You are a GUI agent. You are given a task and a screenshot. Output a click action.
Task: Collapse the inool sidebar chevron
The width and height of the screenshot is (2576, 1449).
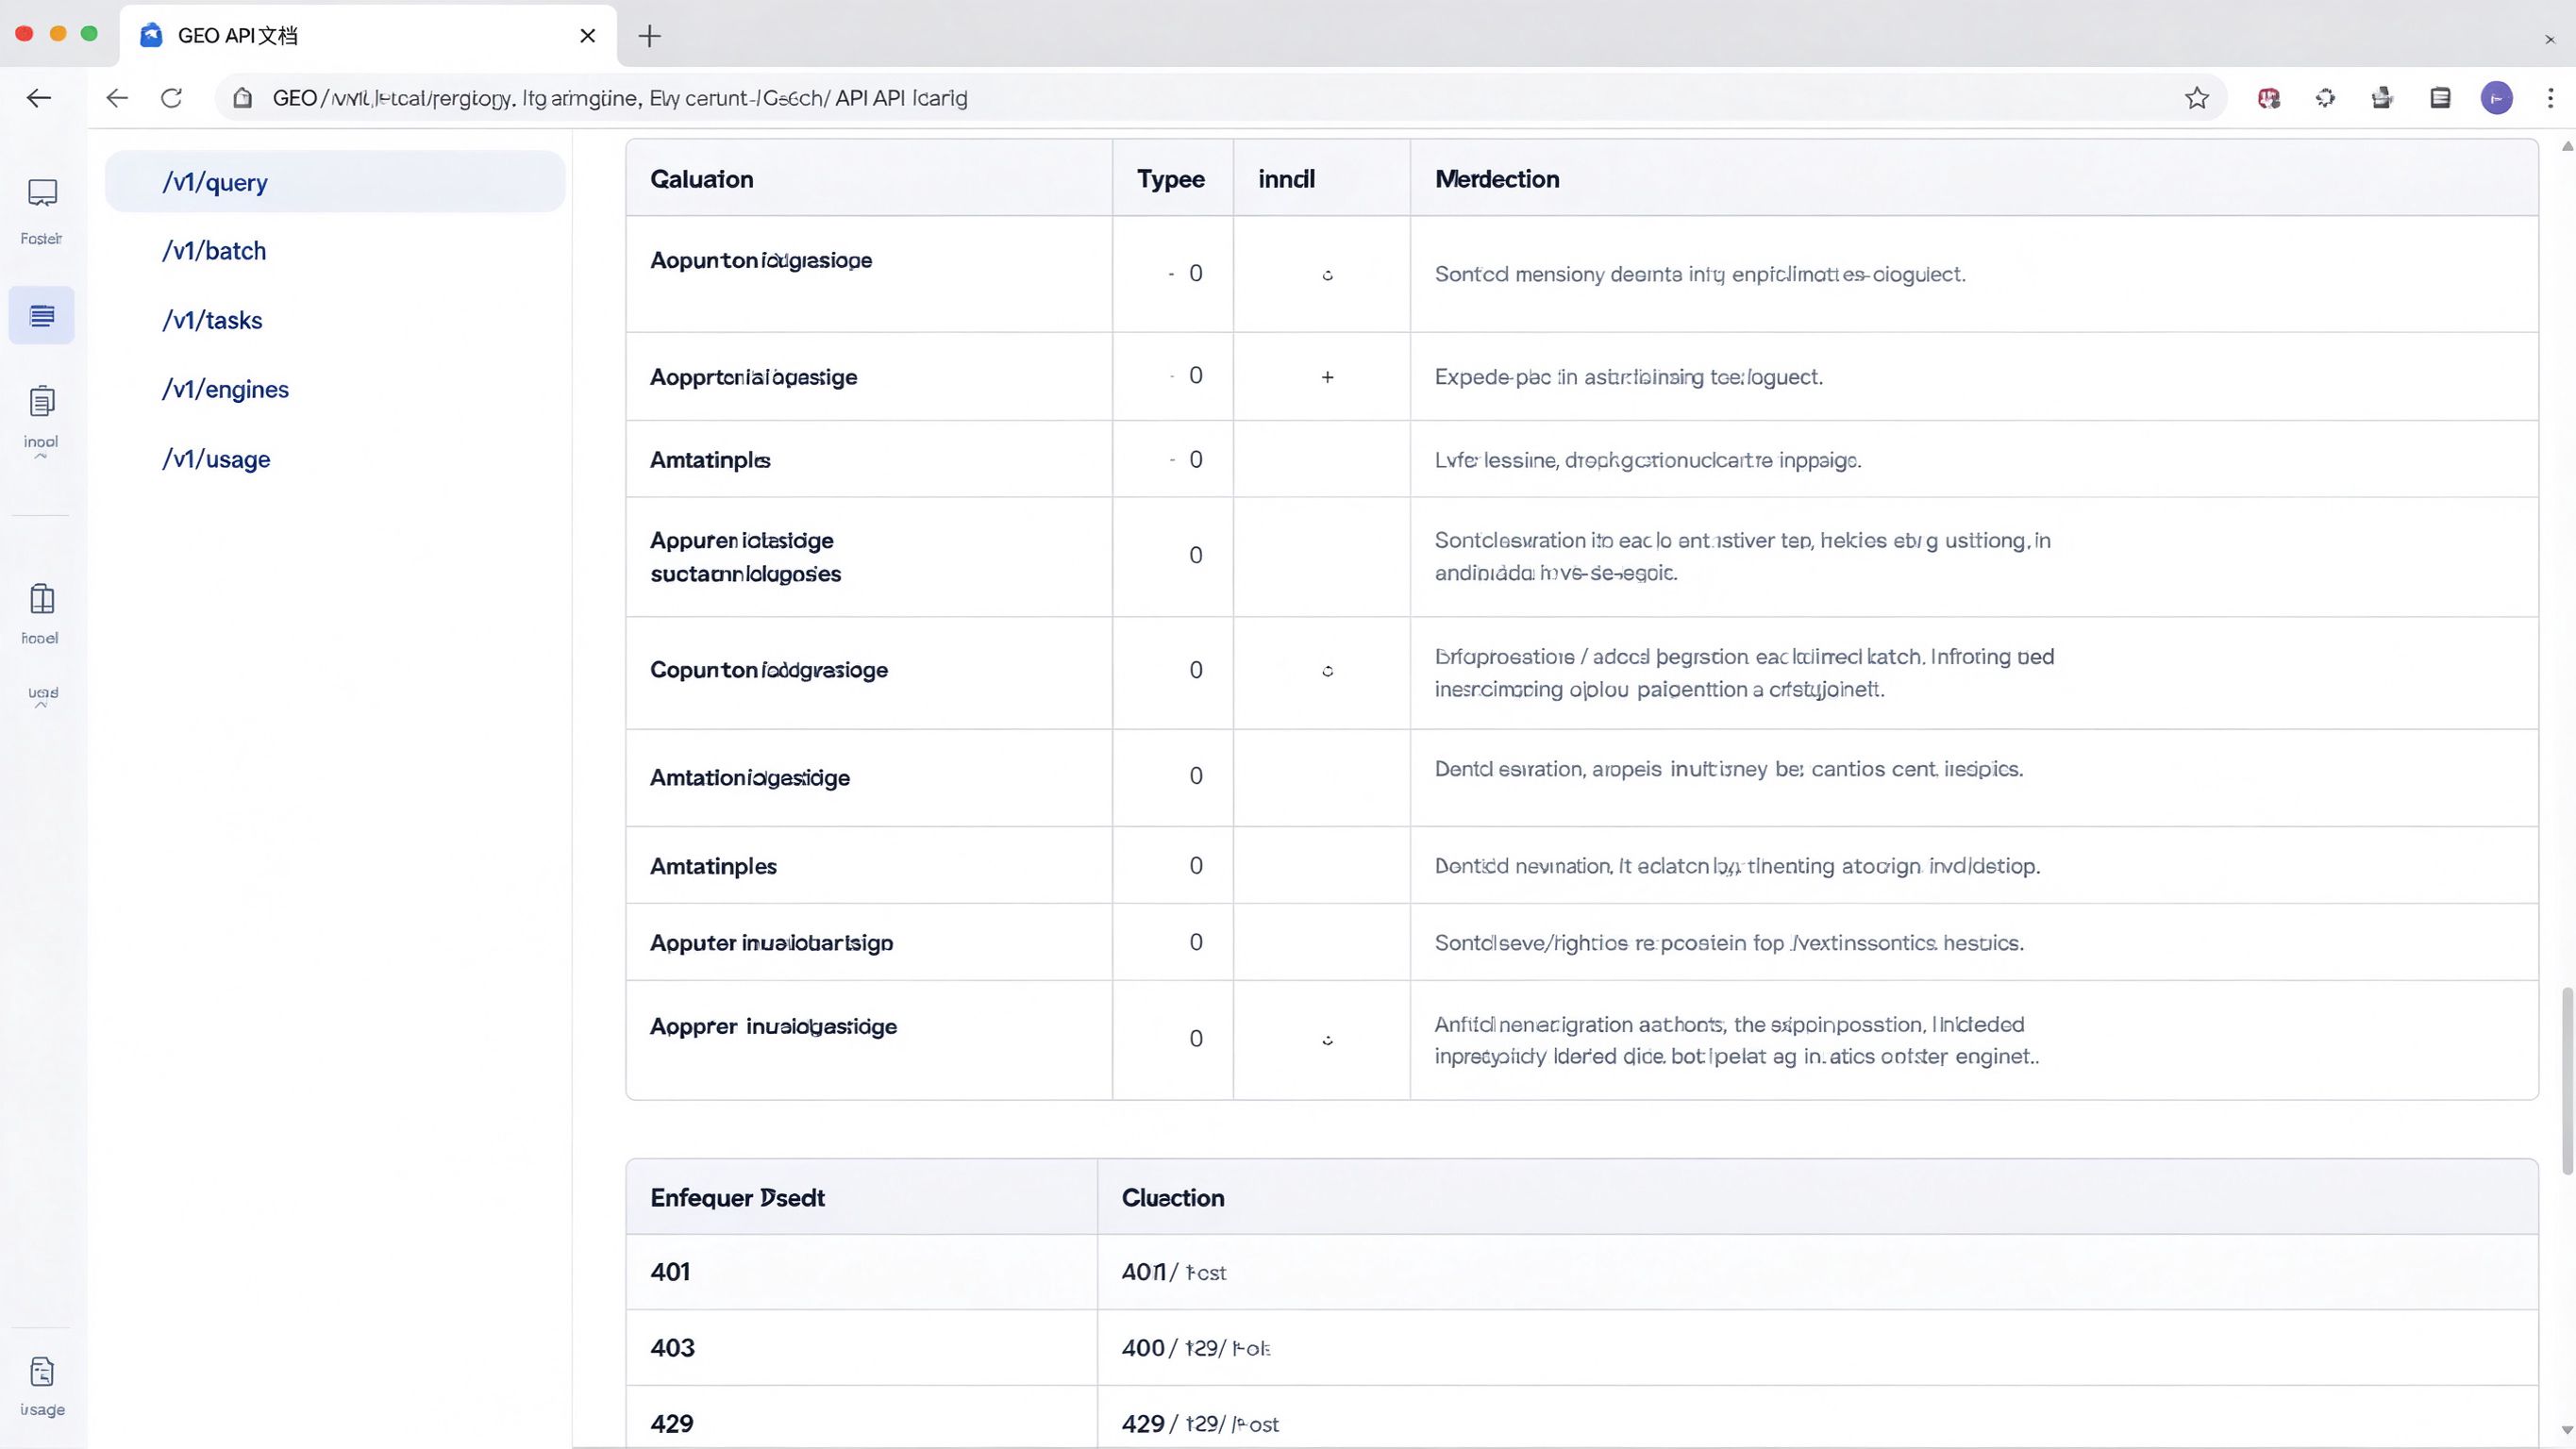[41, 457]
